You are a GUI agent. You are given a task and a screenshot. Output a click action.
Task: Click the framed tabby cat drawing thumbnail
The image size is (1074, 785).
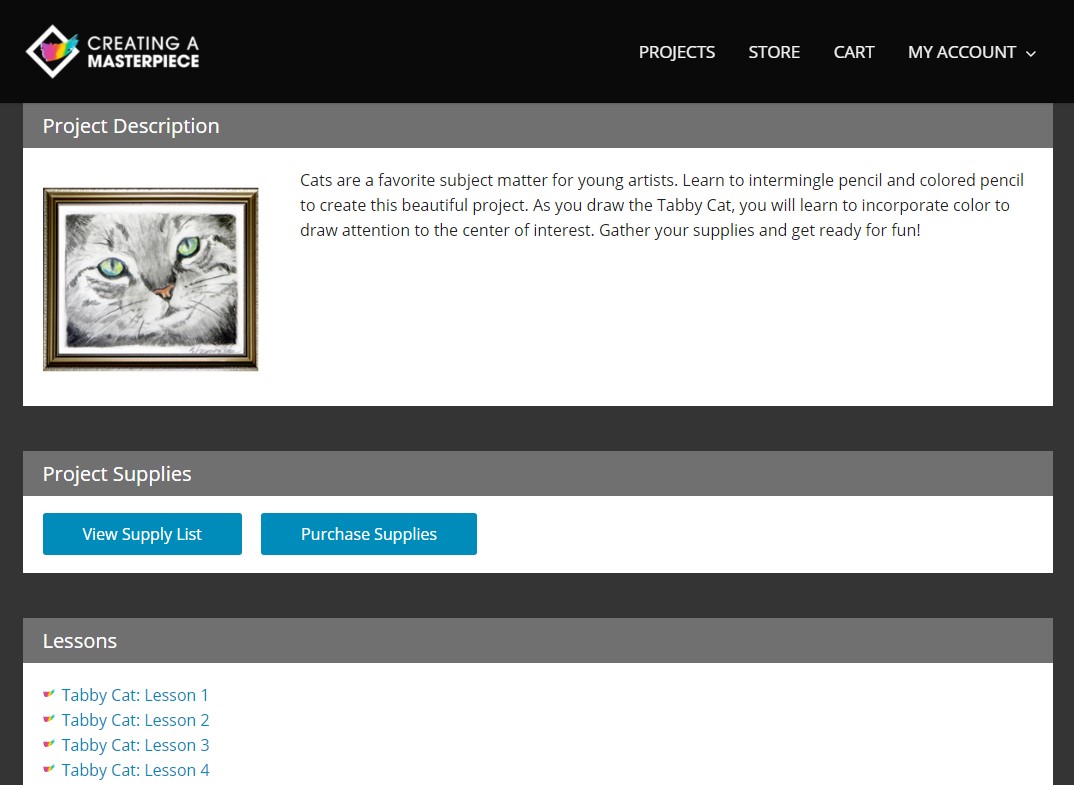151,279
